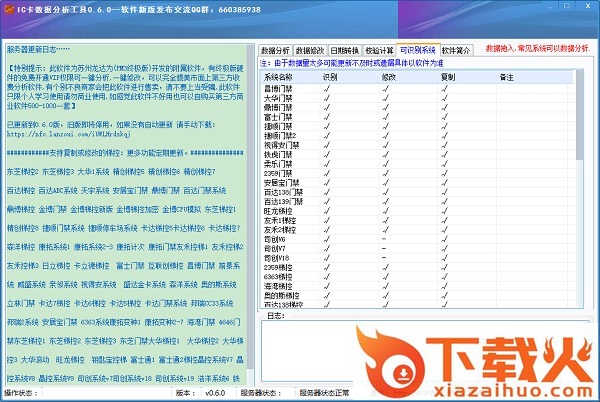Click the server log panel scrollbar
This screenshot has width=600, height=402.
(x=250, y=215)
